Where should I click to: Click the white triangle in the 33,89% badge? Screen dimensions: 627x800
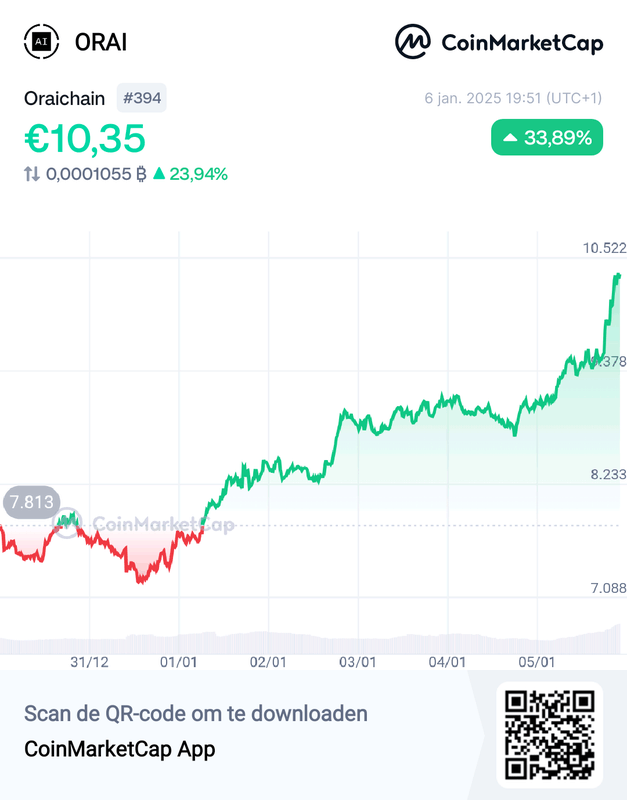pyautogui.click(x=510, y=139)
